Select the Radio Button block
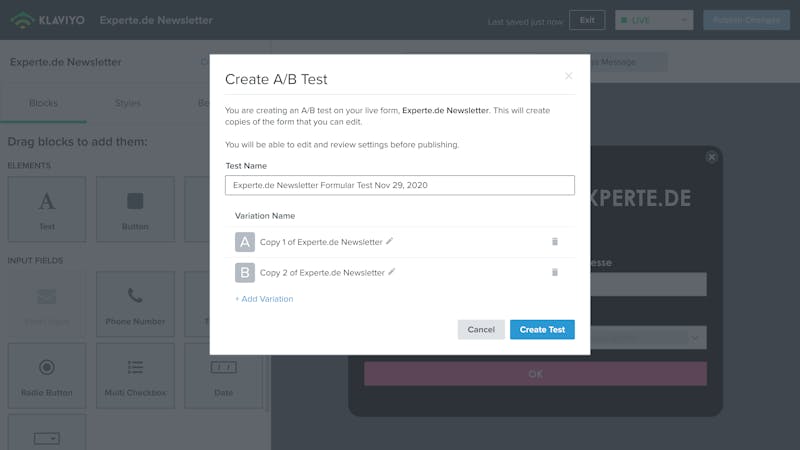 tap(47, 376)
